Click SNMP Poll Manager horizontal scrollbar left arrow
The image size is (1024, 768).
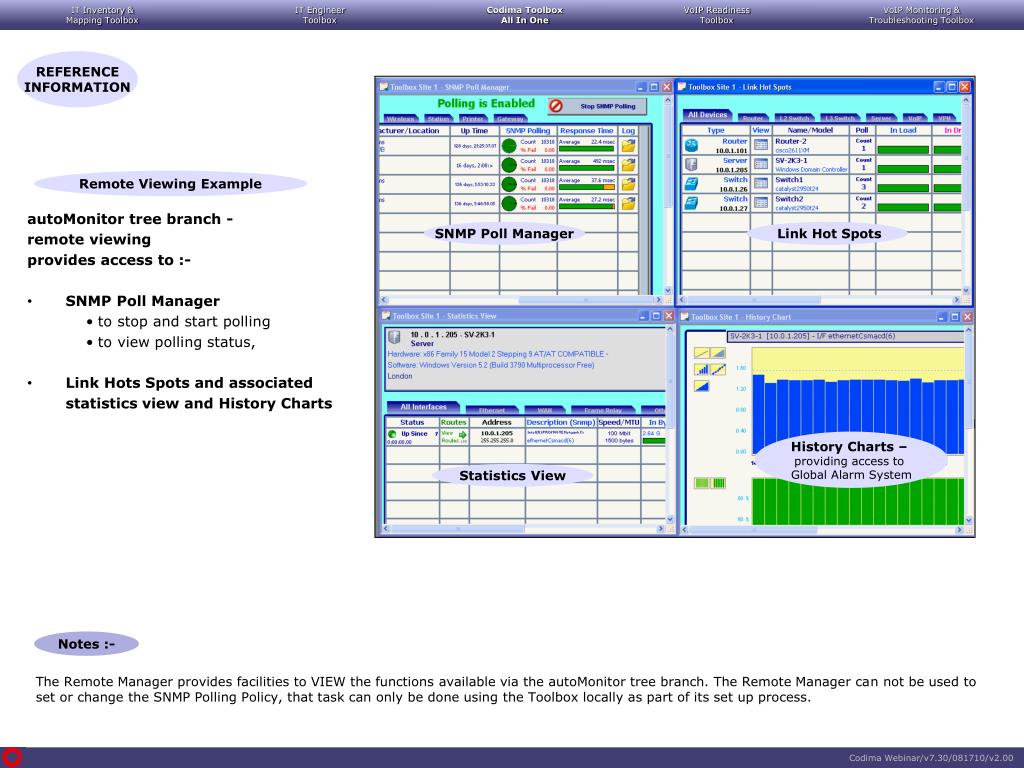tap(384, 300)
